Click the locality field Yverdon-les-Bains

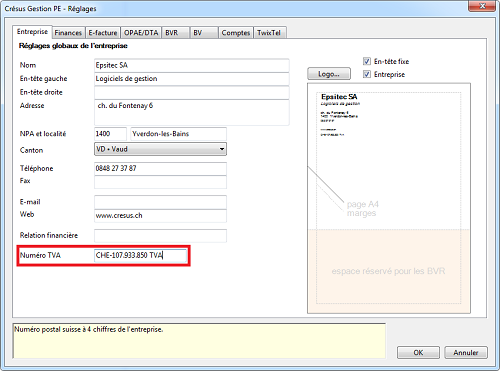click(178, 134)
